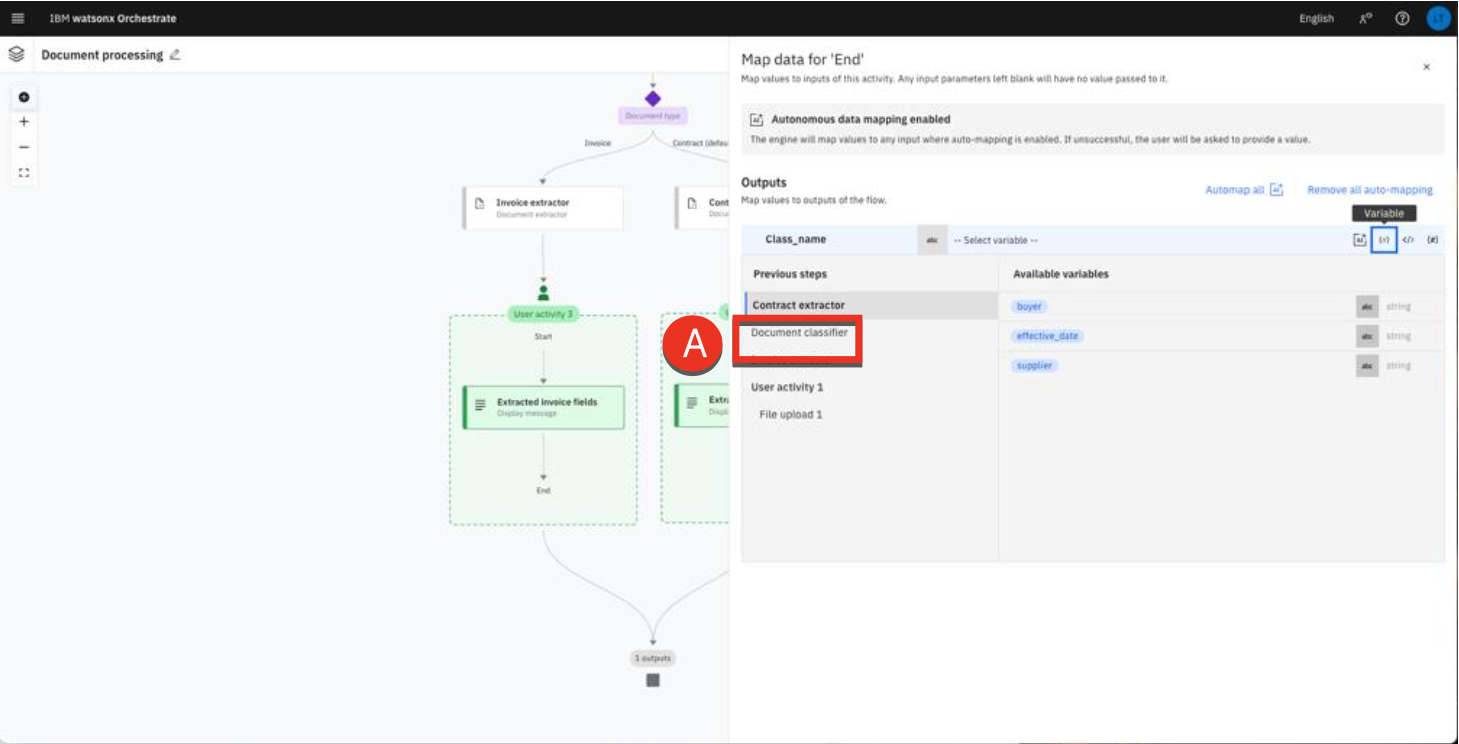
Task: Click the pencil icon to rename flow
Action: coord(175,55)
